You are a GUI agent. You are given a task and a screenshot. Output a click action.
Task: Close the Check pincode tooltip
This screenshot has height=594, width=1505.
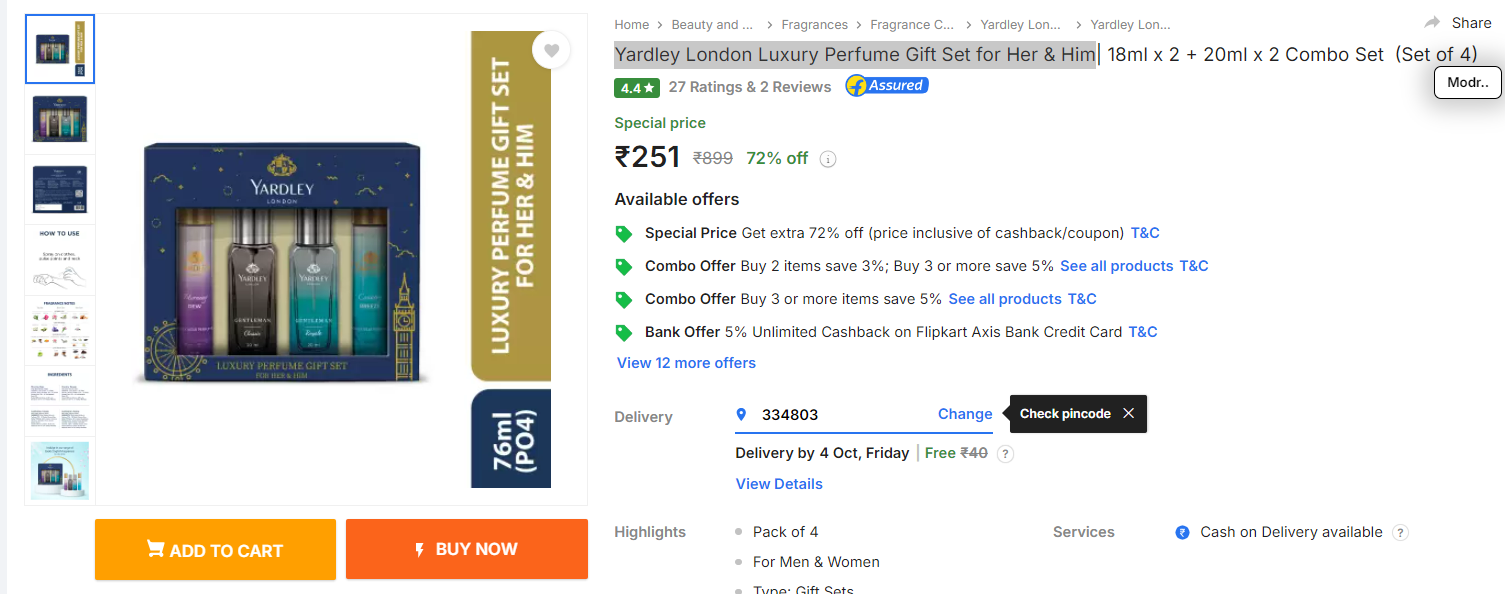(x=1128, y=413)
